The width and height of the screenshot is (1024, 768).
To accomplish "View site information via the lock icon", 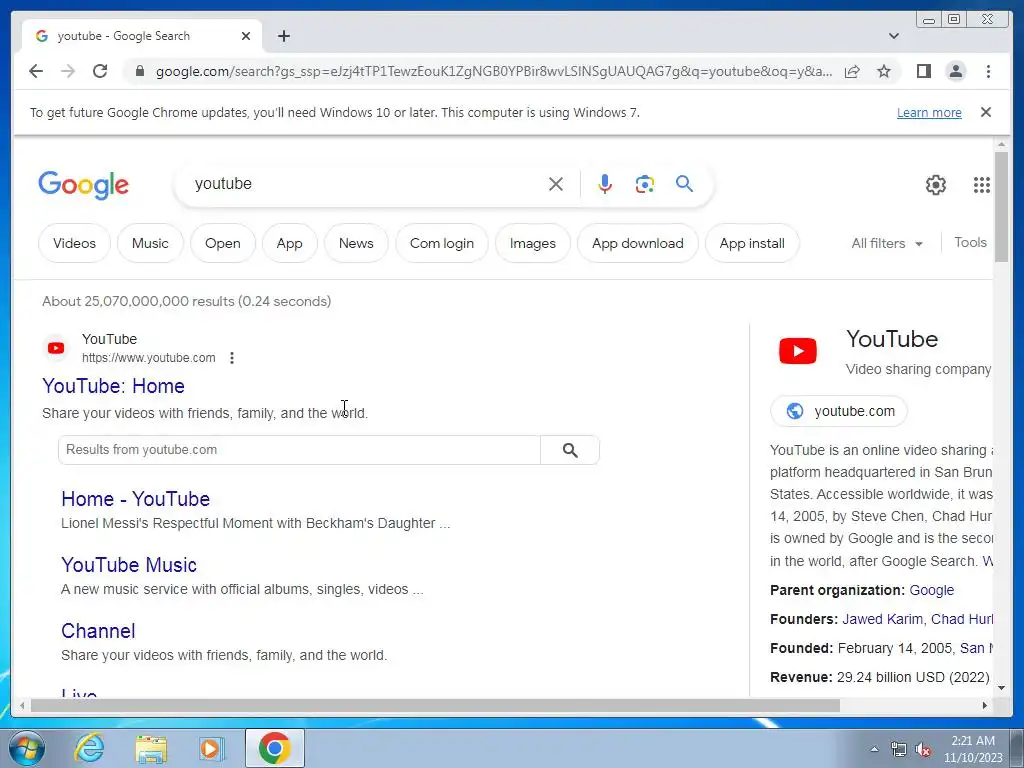I will coord(139,71).
